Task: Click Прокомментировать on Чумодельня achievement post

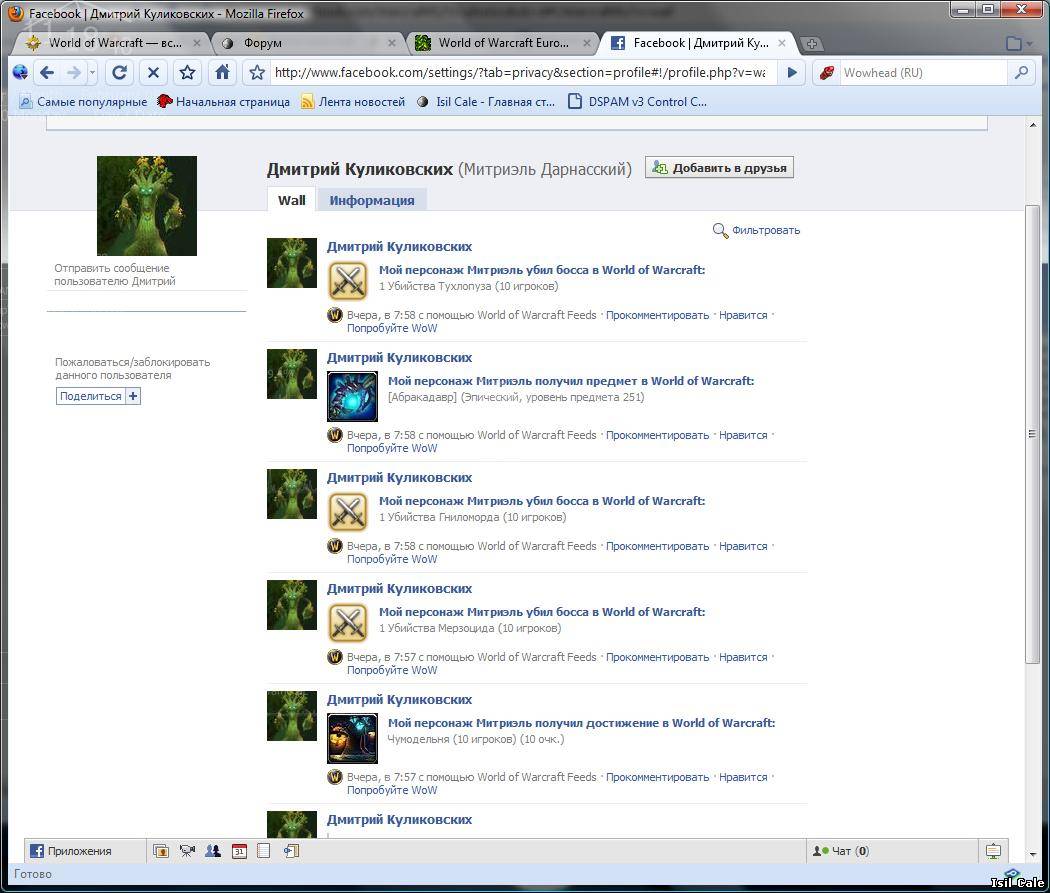Action: 657,777
